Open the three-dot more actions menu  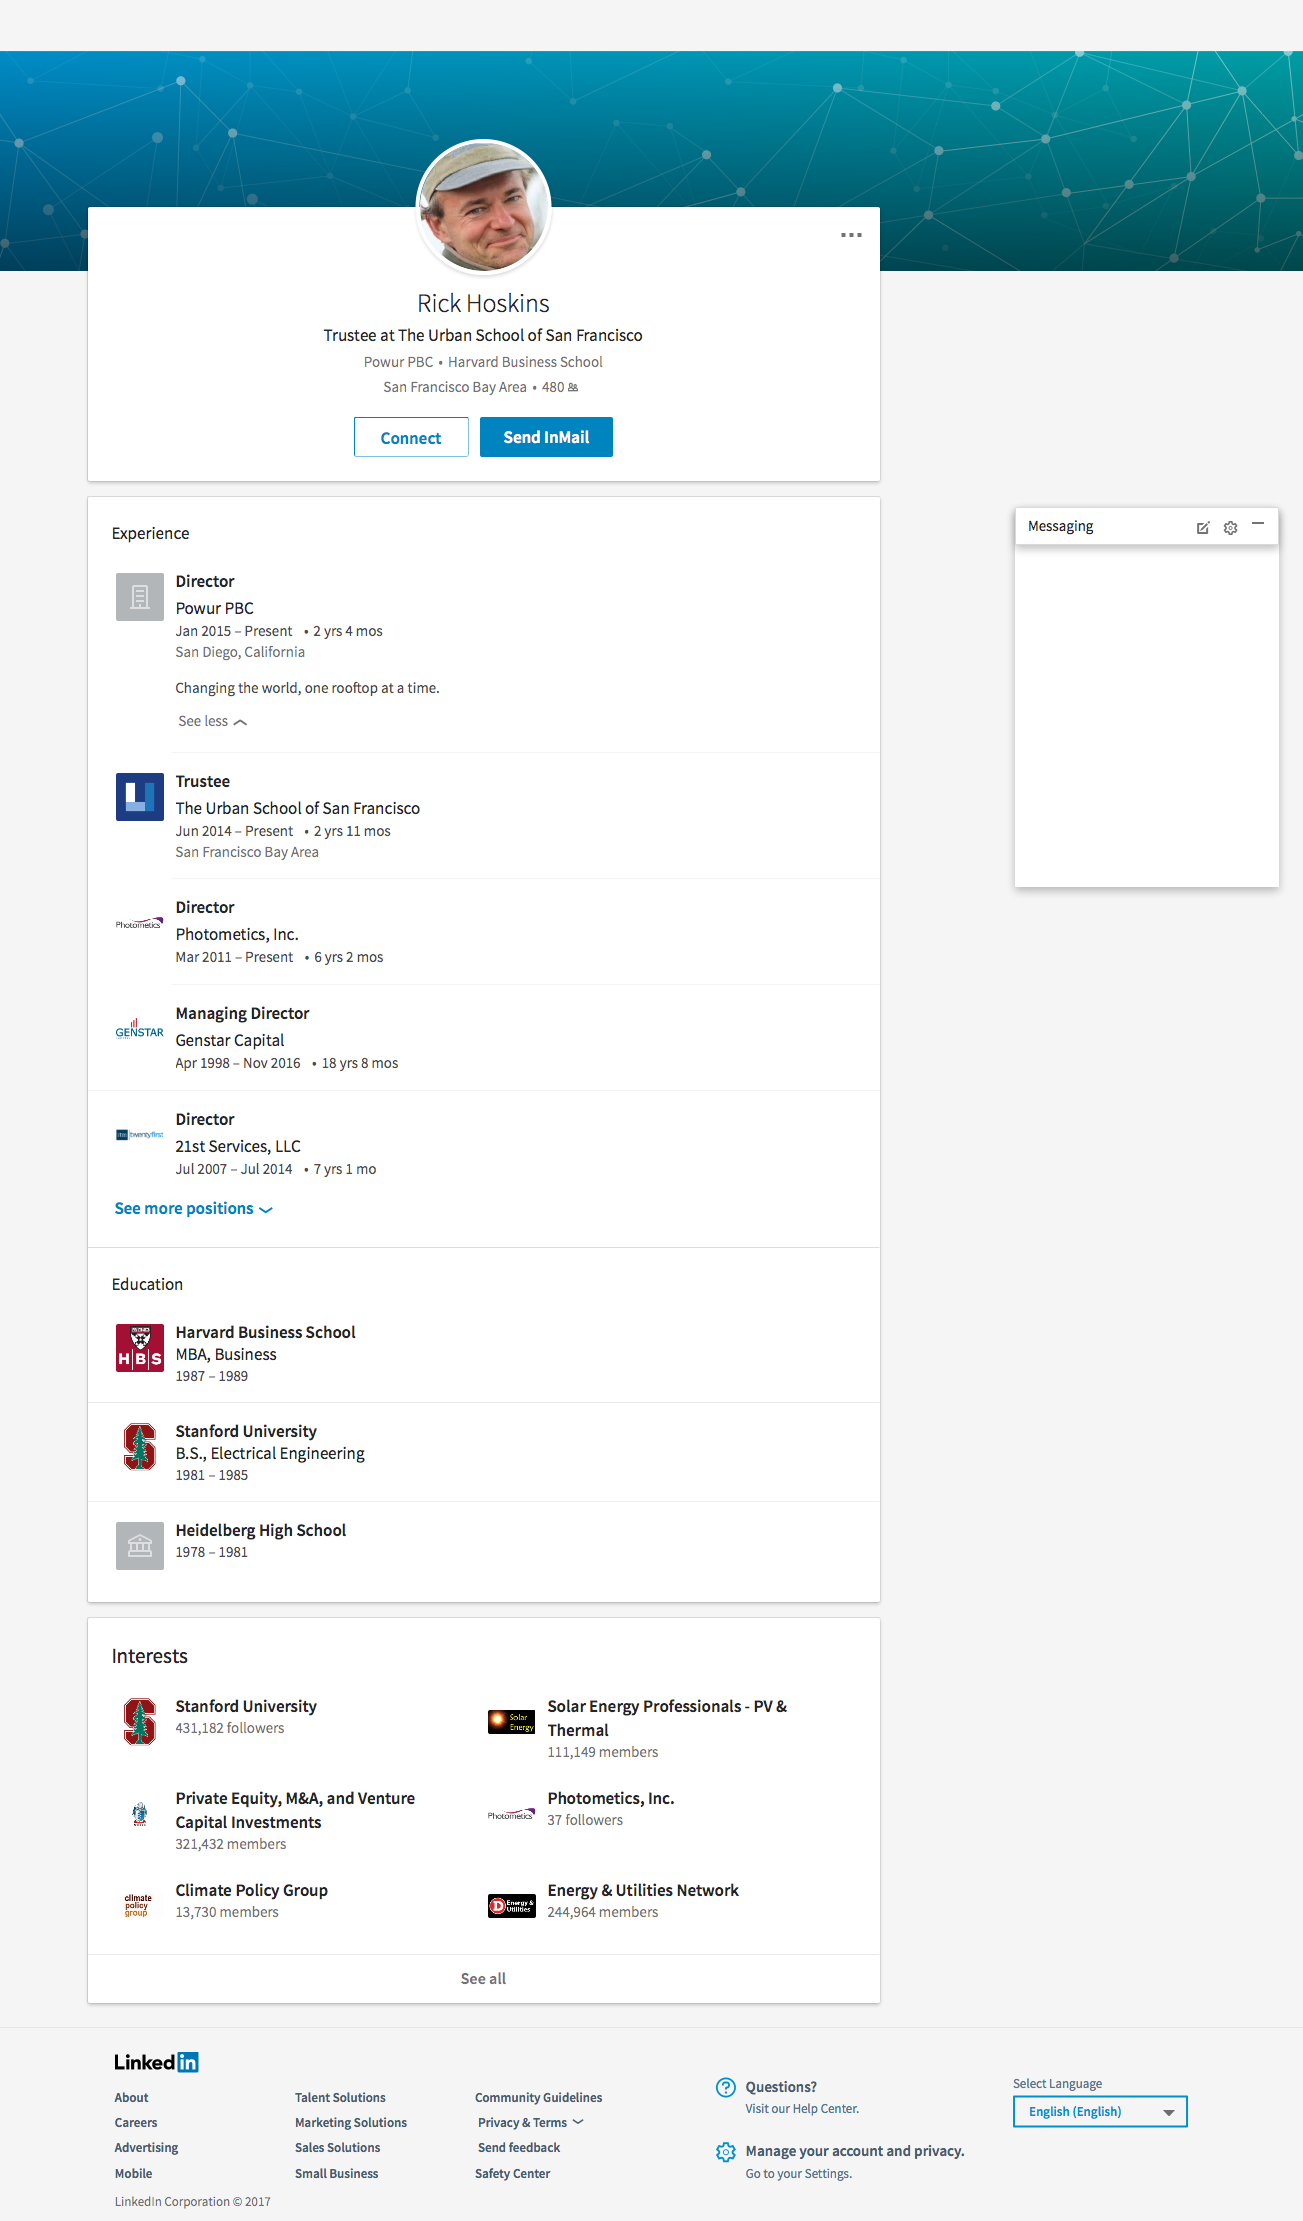(851, 235)
